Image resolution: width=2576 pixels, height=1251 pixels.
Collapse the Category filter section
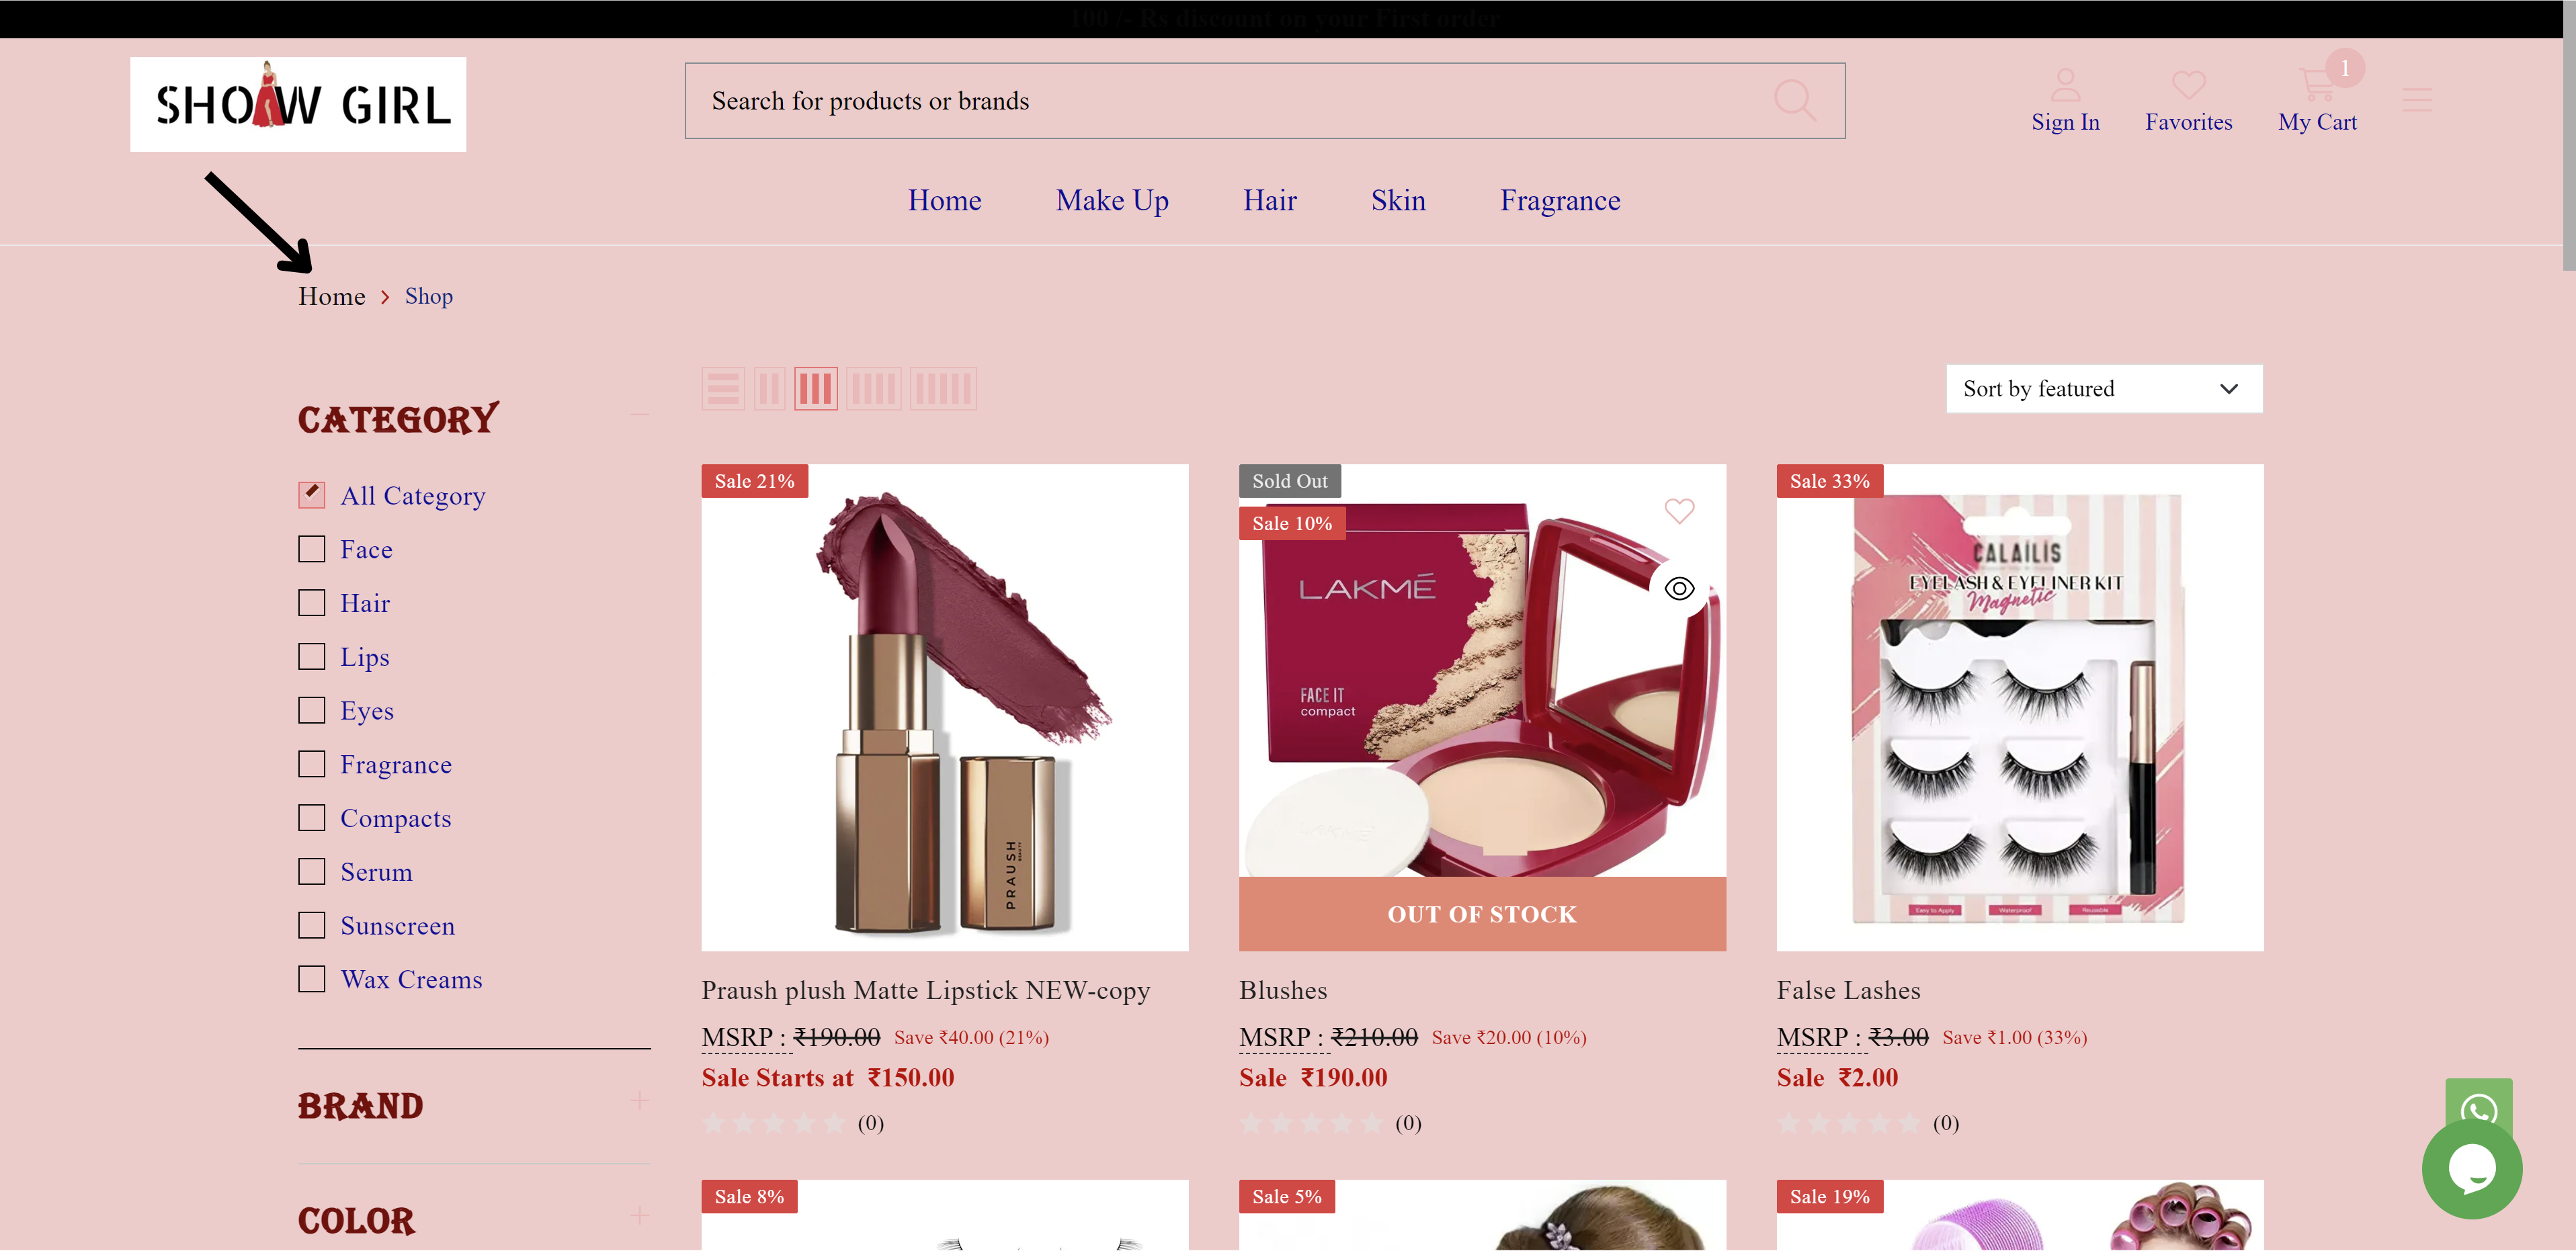pyautogui.click(x=639, y=414)
